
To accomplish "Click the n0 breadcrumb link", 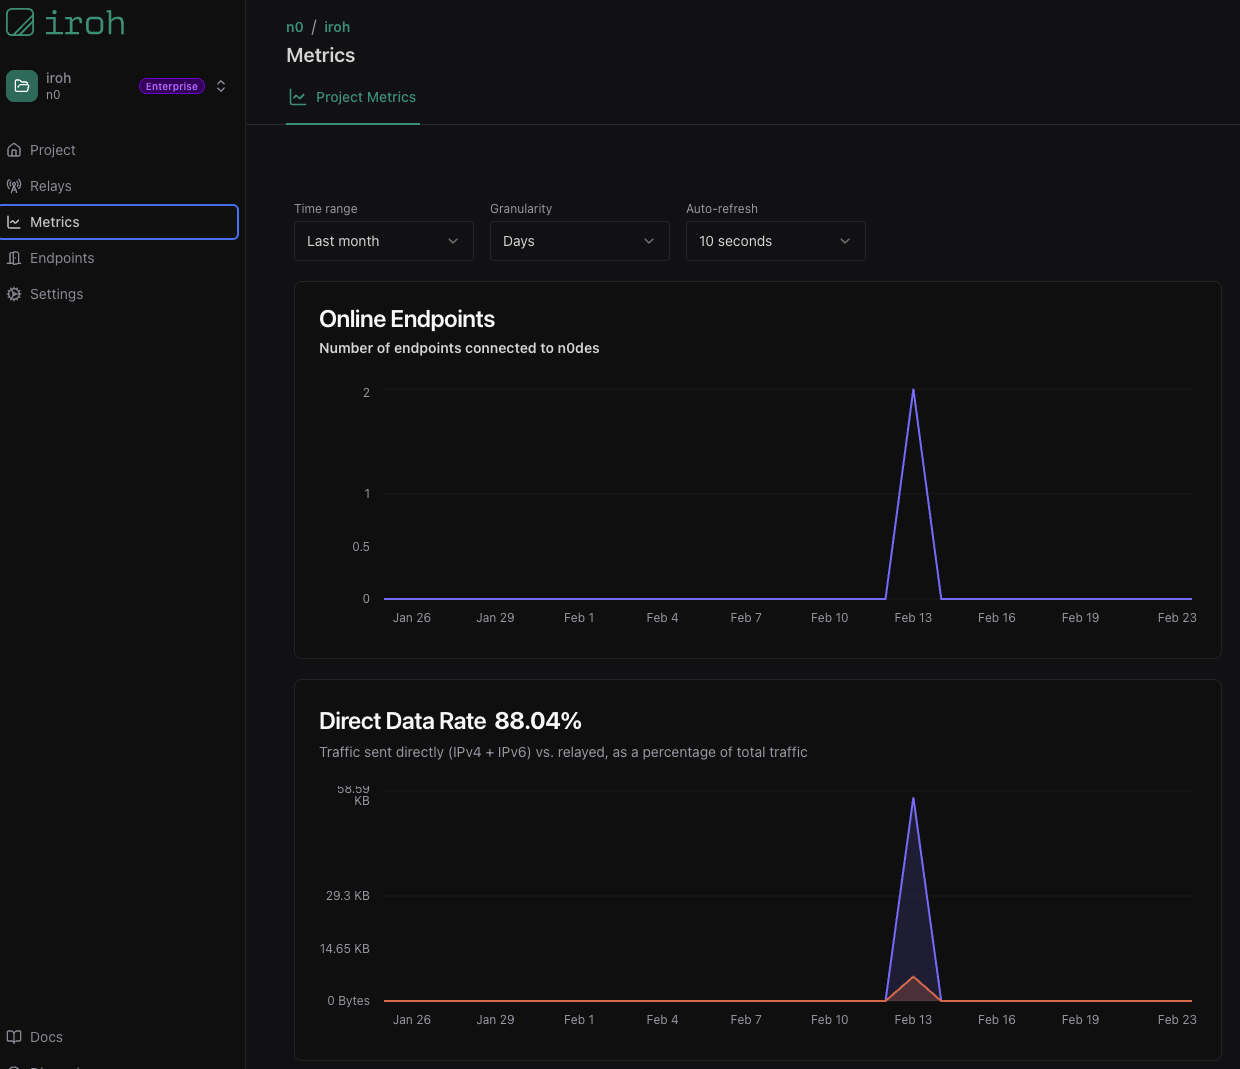I will 295,27.
